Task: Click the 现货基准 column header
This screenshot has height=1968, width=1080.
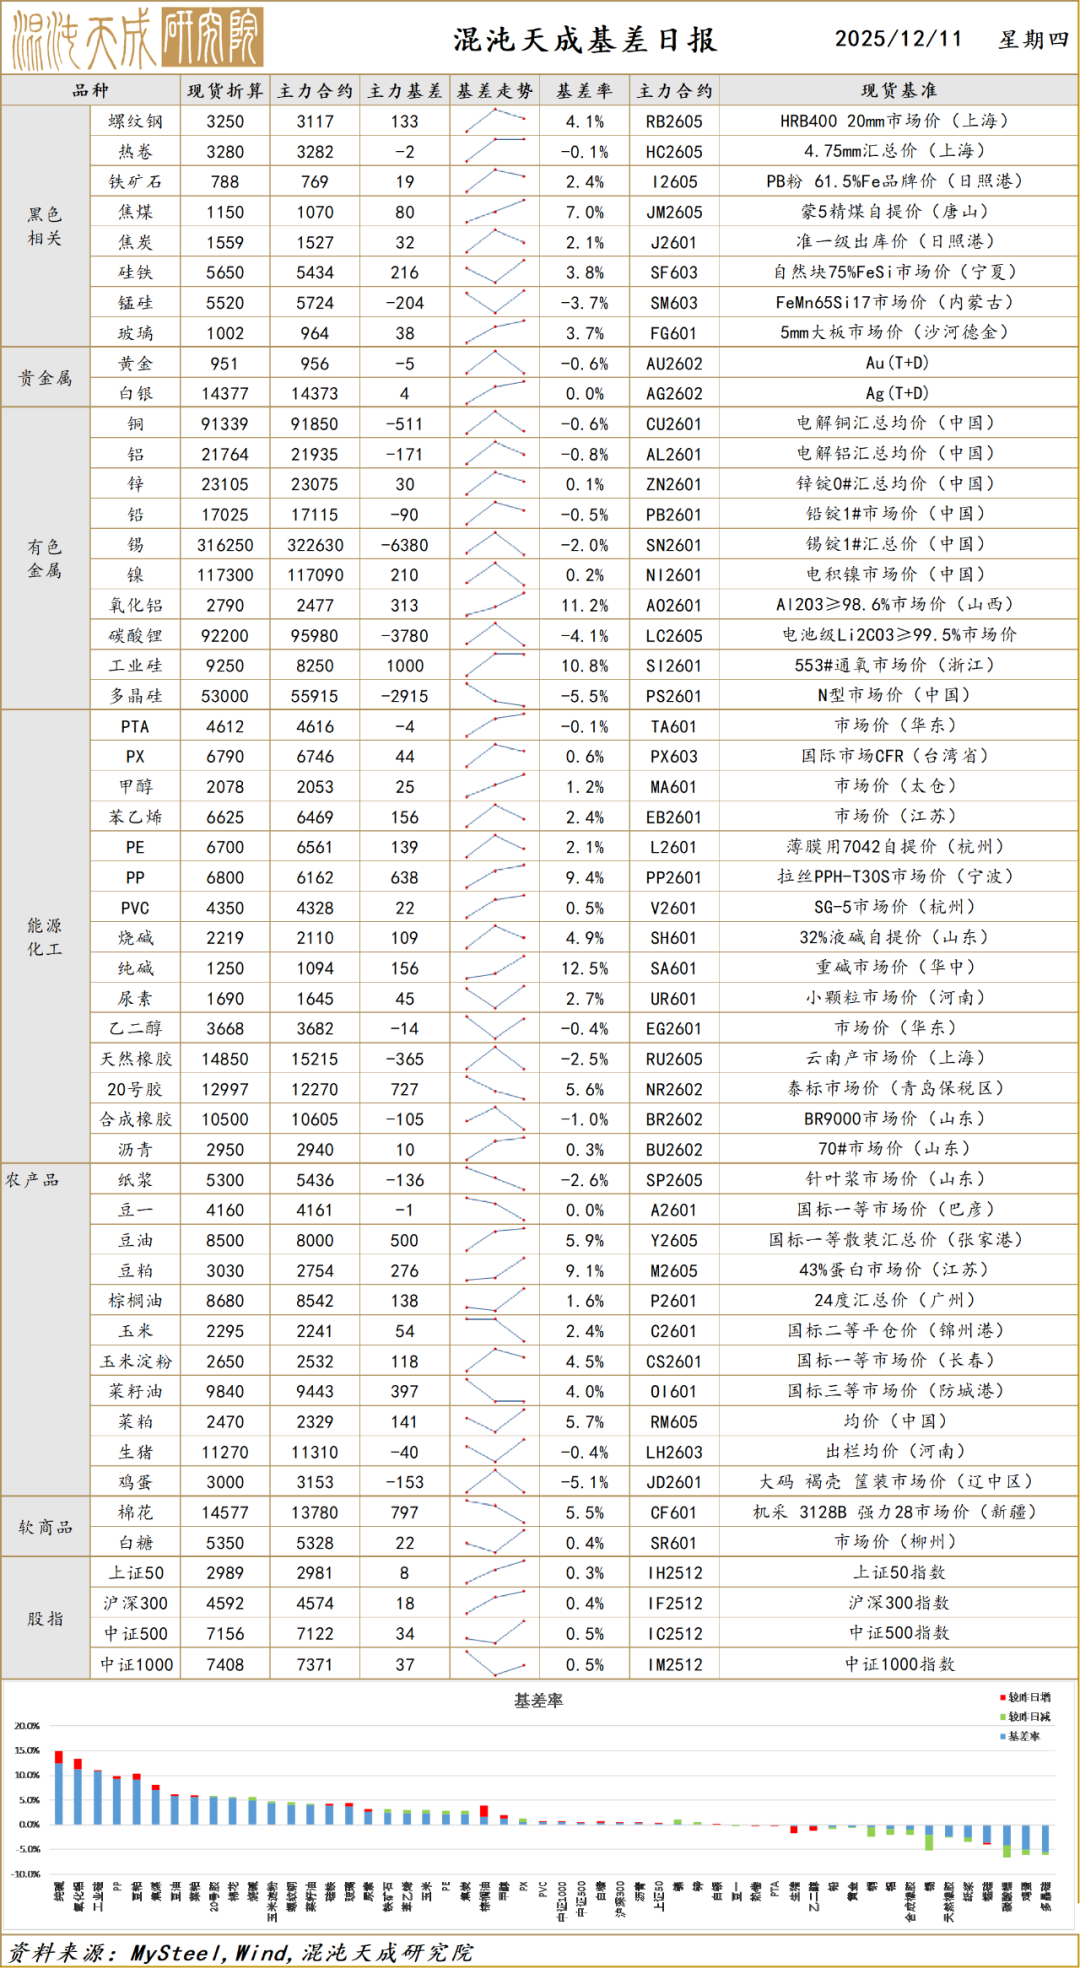Action: pyautogui.click(x=898, y=91)
